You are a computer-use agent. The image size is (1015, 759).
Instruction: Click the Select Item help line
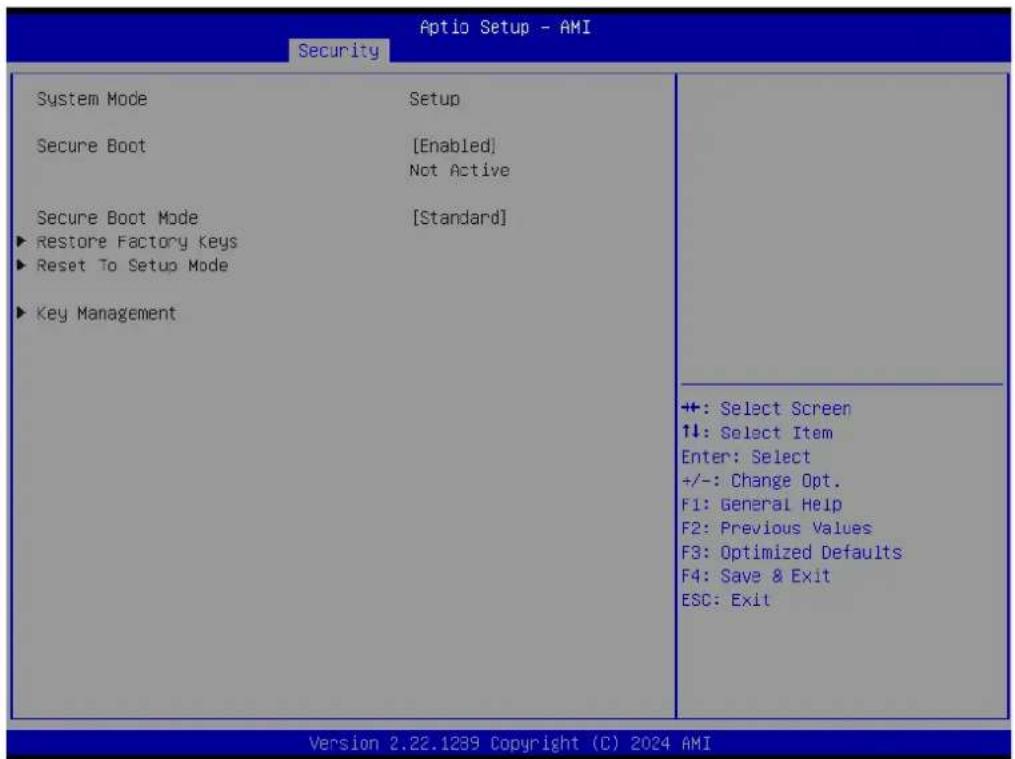[757, 433]
